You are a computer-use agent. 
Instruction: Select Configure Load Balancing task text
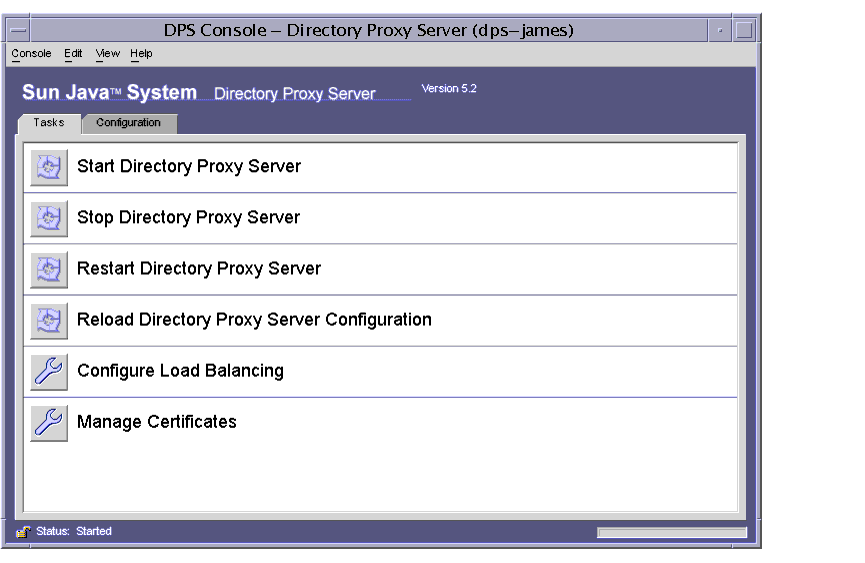180,371
